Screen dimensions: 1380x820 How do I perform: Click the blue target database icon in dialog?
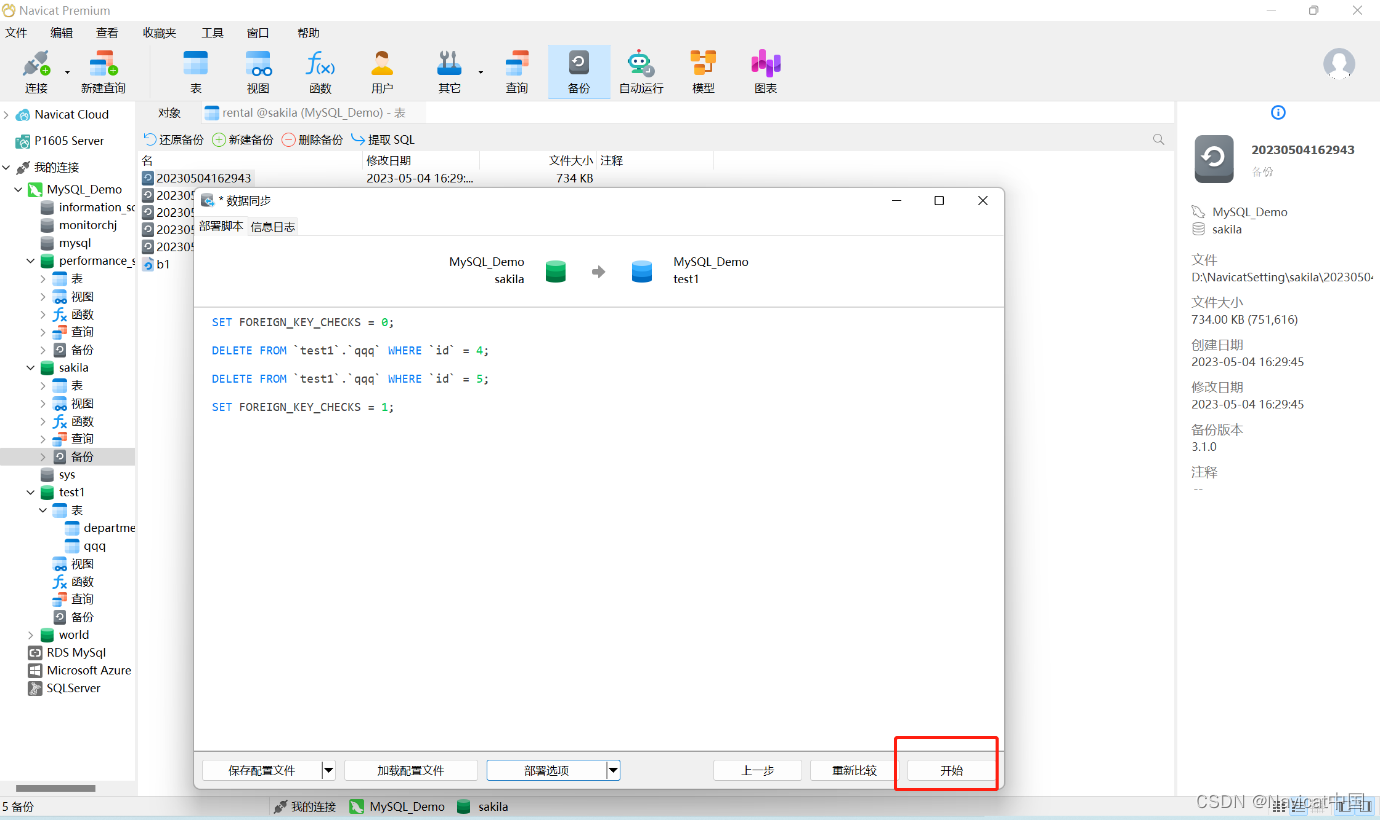(642, 271)
